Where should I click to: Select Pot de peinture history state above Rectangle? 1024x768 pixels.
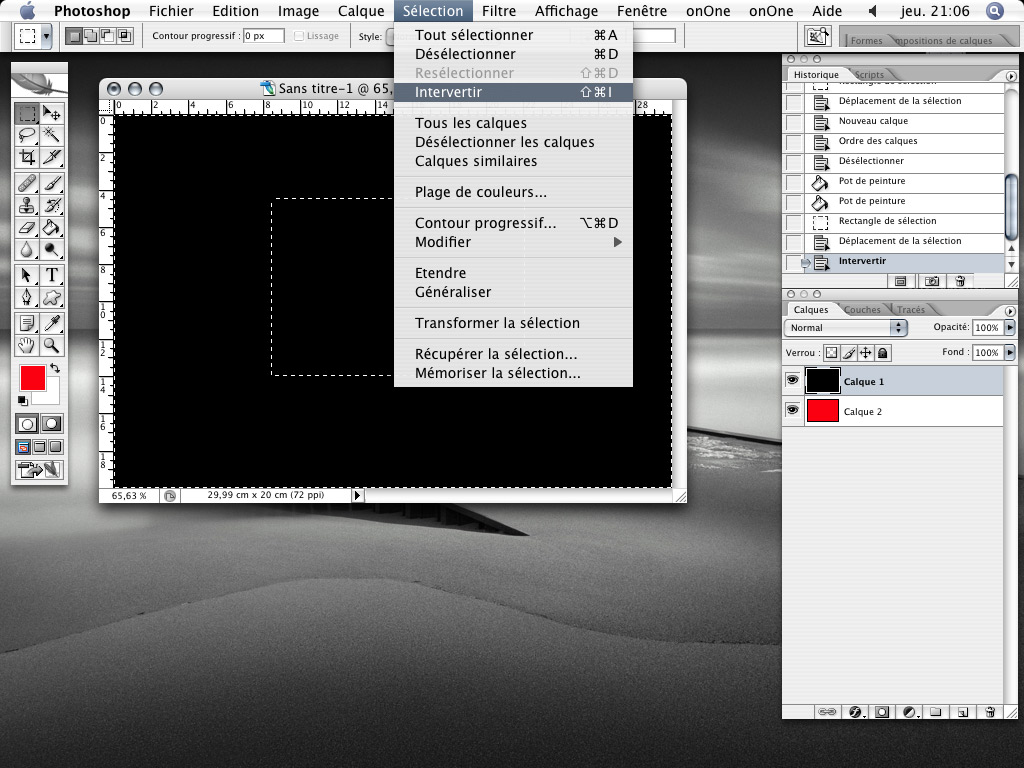(895, 201)
